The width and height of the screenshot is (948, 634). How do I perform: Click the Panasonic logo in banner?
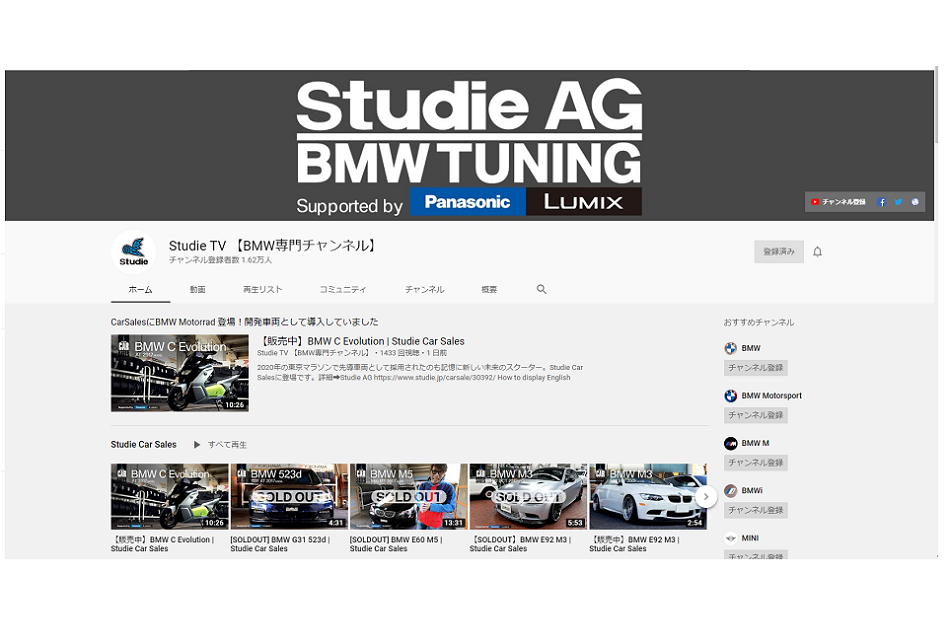pos(468,202)
